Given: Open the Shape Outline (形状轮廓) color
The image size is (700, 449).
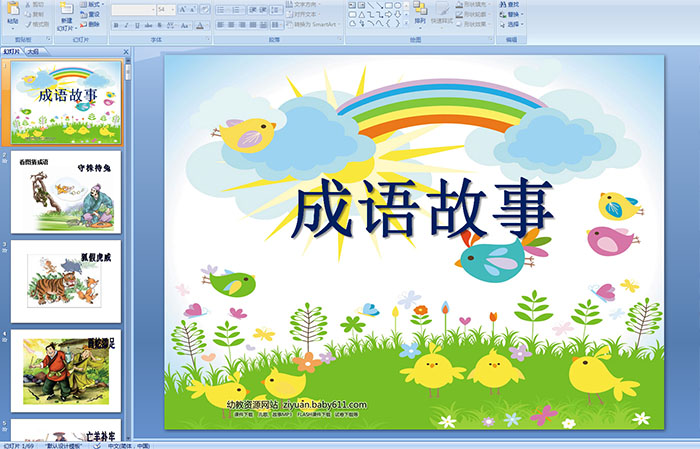Looking at the screenshot, I should (x=474, y=14).
